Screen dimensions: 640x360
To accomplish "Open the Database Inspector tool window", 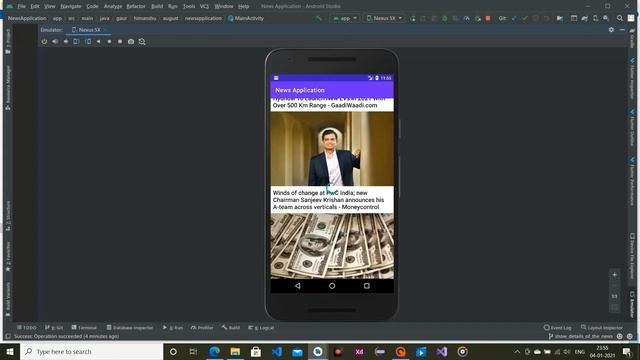I will [130, 327].
